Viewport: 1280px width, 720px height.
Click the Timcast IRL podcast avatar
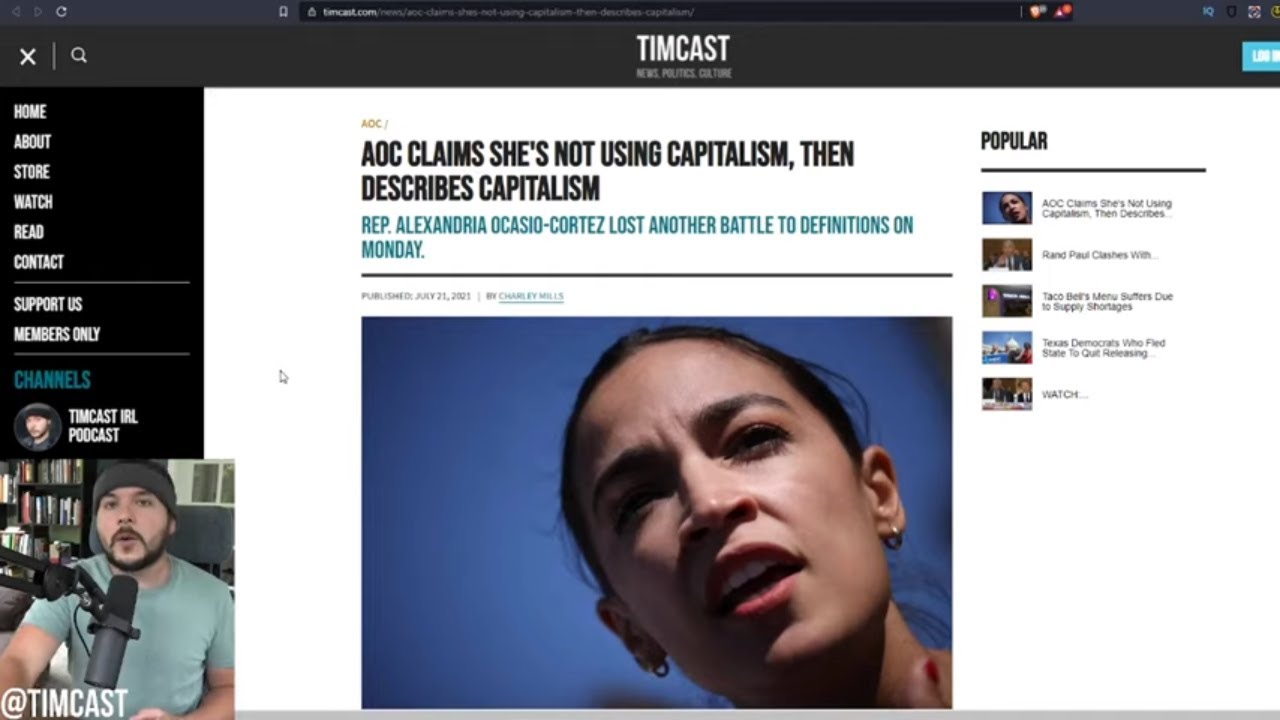37,426
